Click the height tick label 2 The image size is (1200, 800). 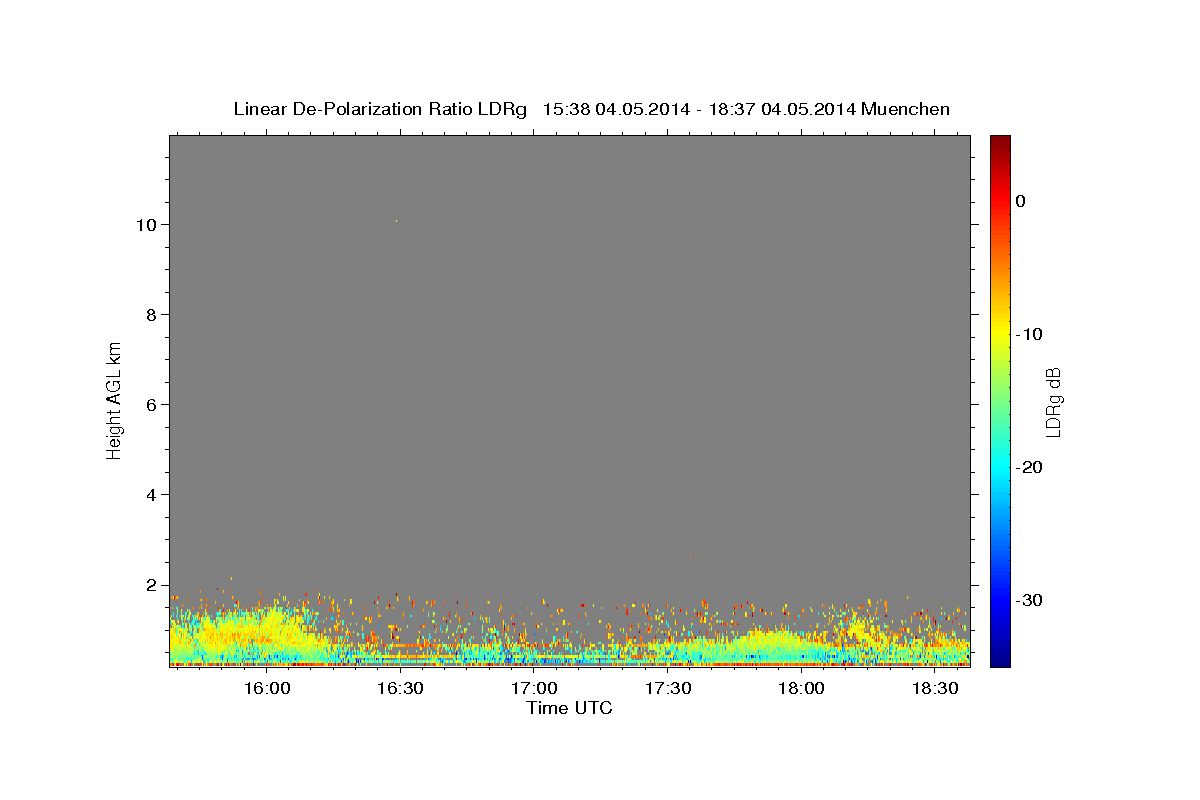click(x=152, y=585)
